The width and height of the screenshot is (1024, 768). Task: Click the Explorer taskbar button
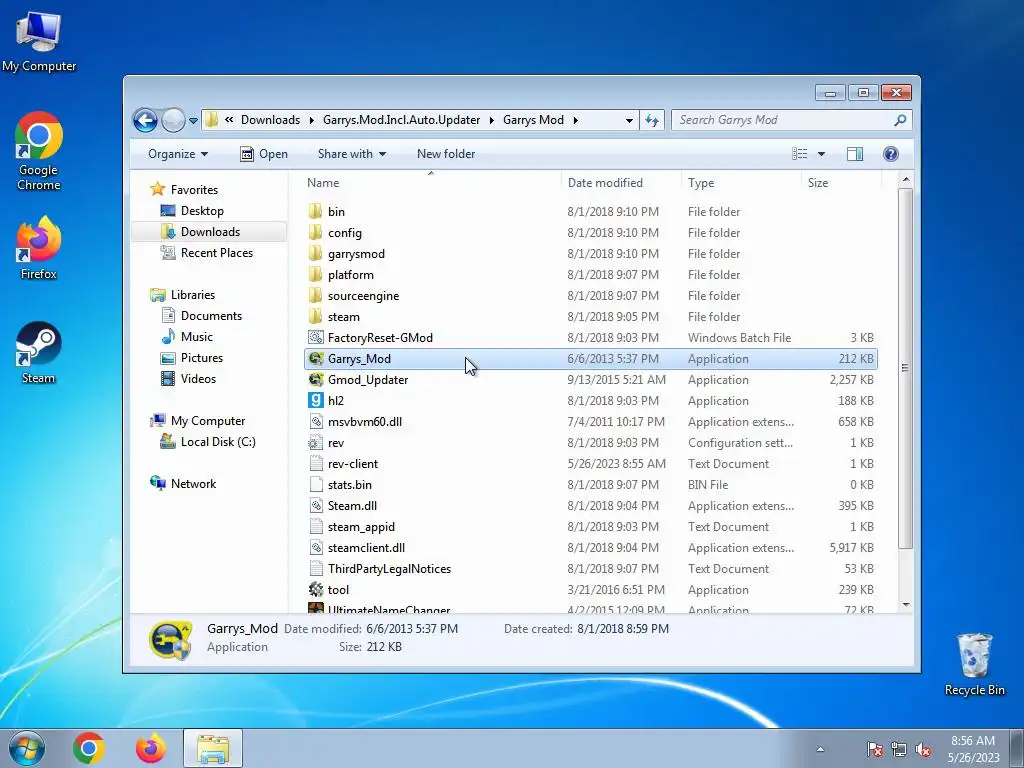coord(213,748)
